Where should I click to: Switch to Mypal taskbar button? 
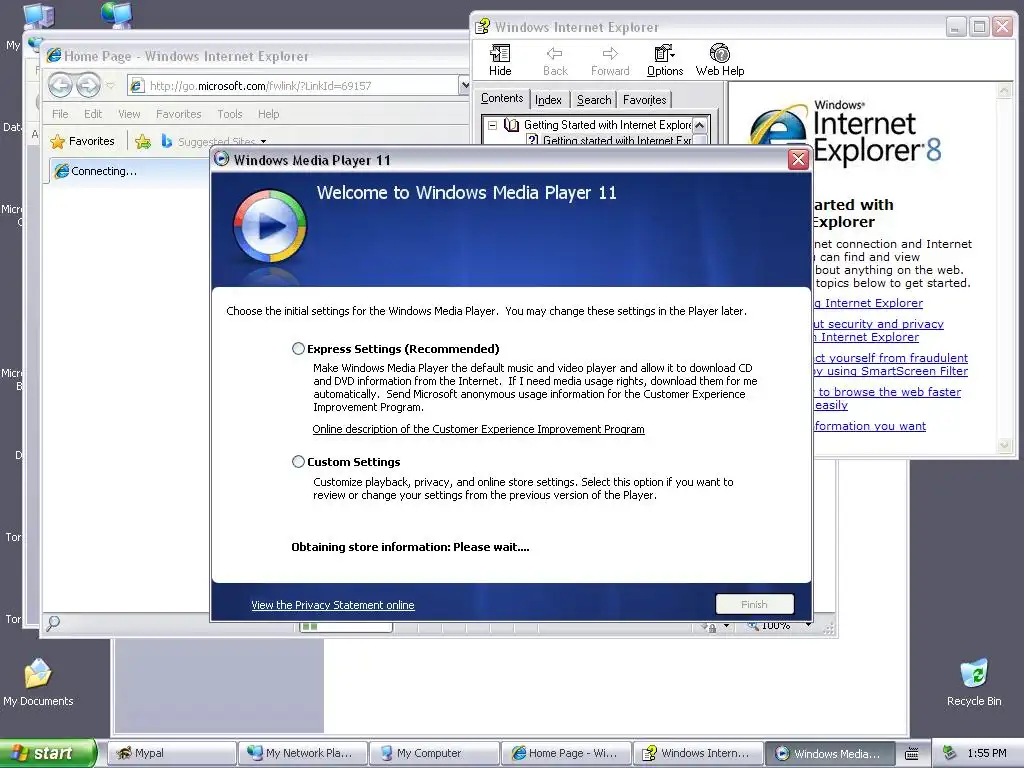(x=171, y=753)
